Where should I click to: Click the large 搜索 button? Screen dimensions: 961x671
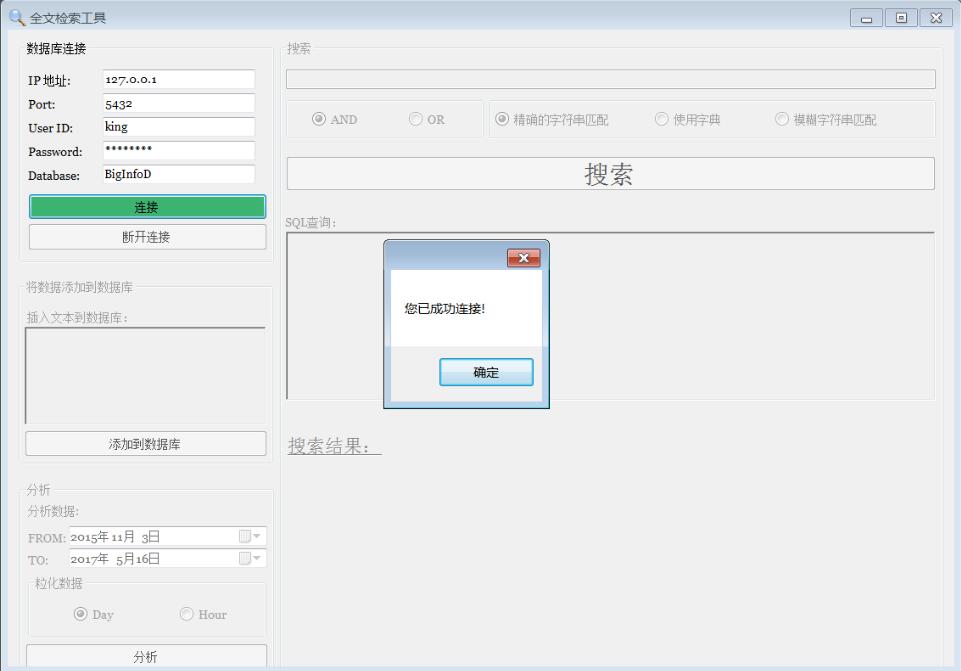tap(610, 174)
